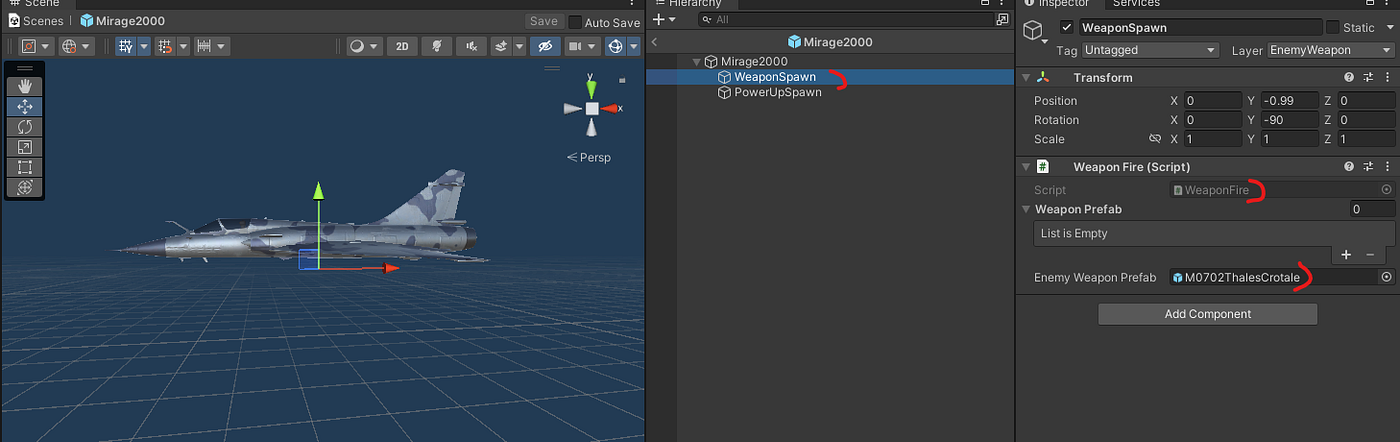Toggle pivot/center tool handle position

pyautogui.click(x=34, y=46)
